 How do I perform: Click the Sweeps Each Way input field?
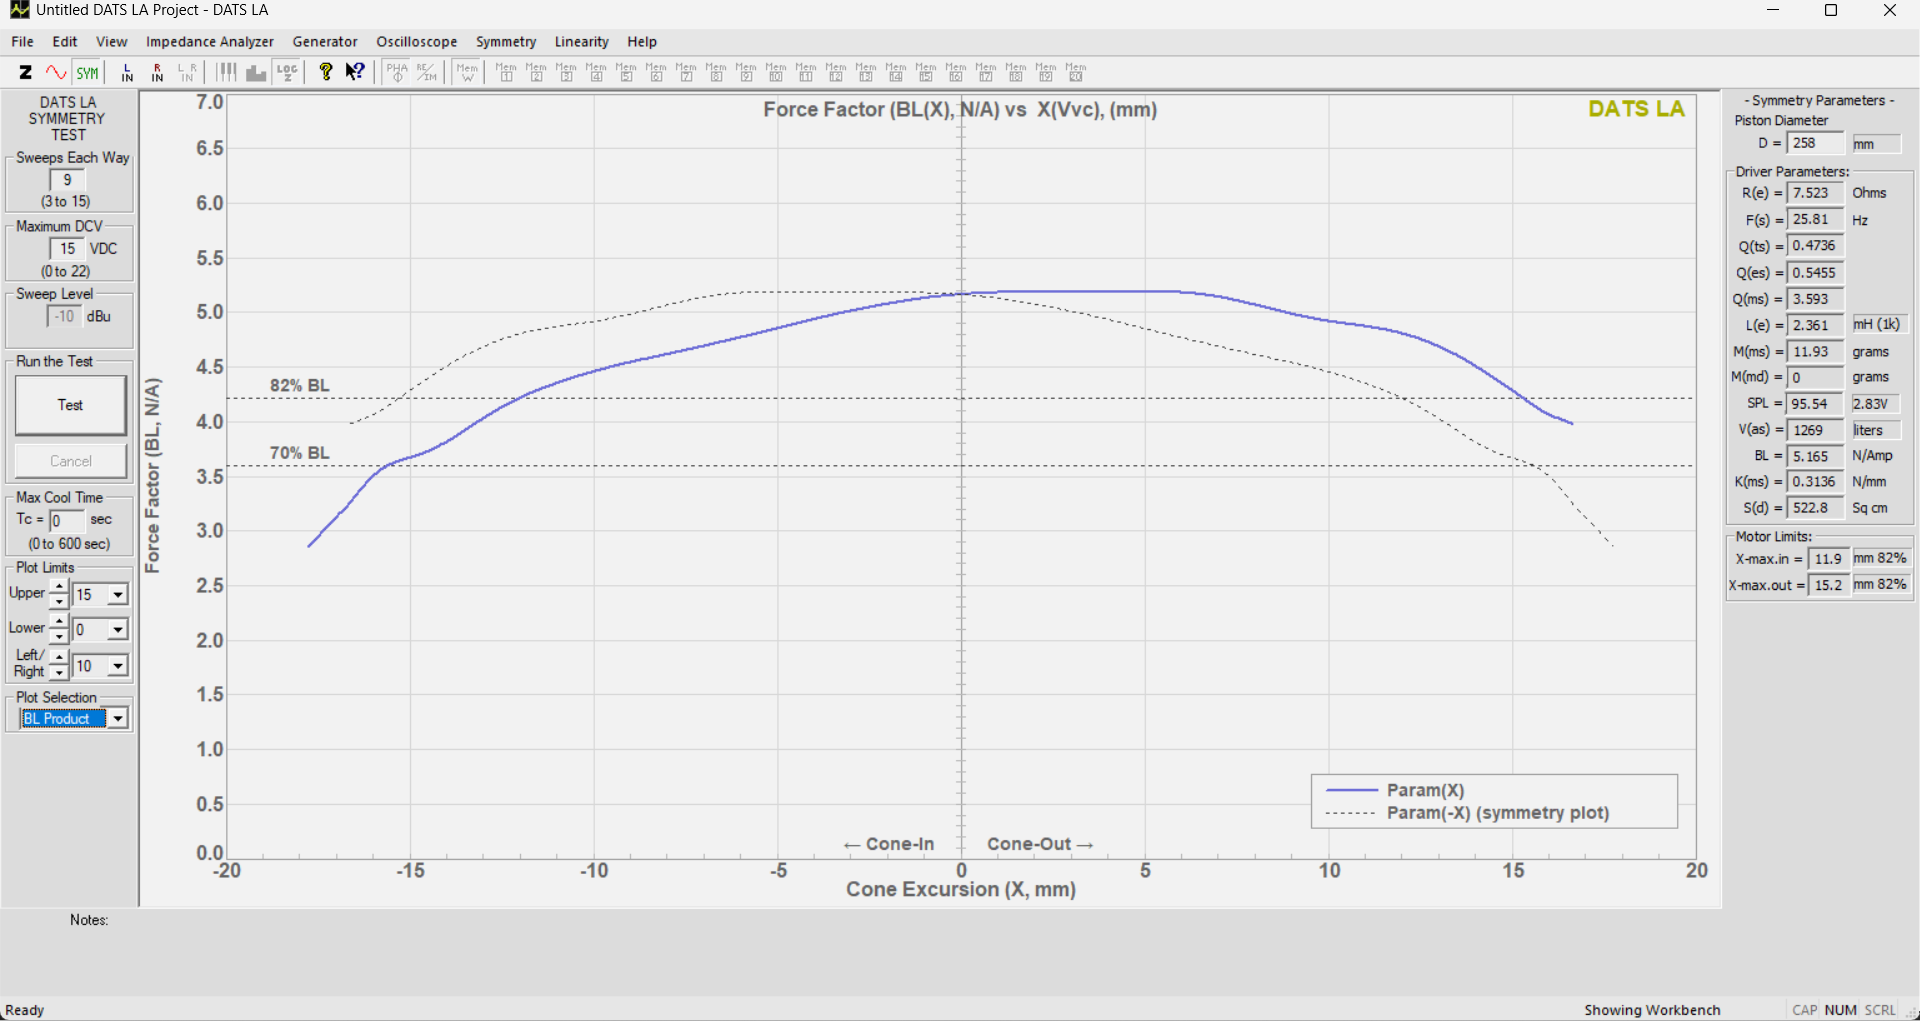67,180
